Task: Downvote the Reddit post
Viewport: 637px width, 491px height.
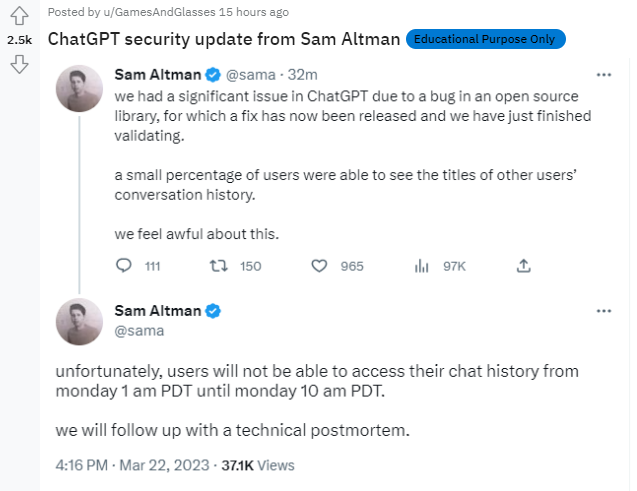Action: tap(18, 65)
